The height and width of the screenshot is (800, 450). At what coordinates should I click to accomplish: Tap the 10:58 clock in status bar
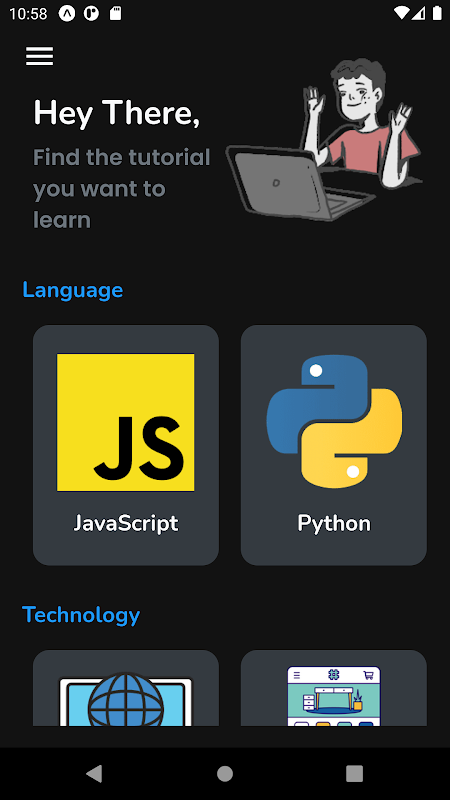point(28,14)
